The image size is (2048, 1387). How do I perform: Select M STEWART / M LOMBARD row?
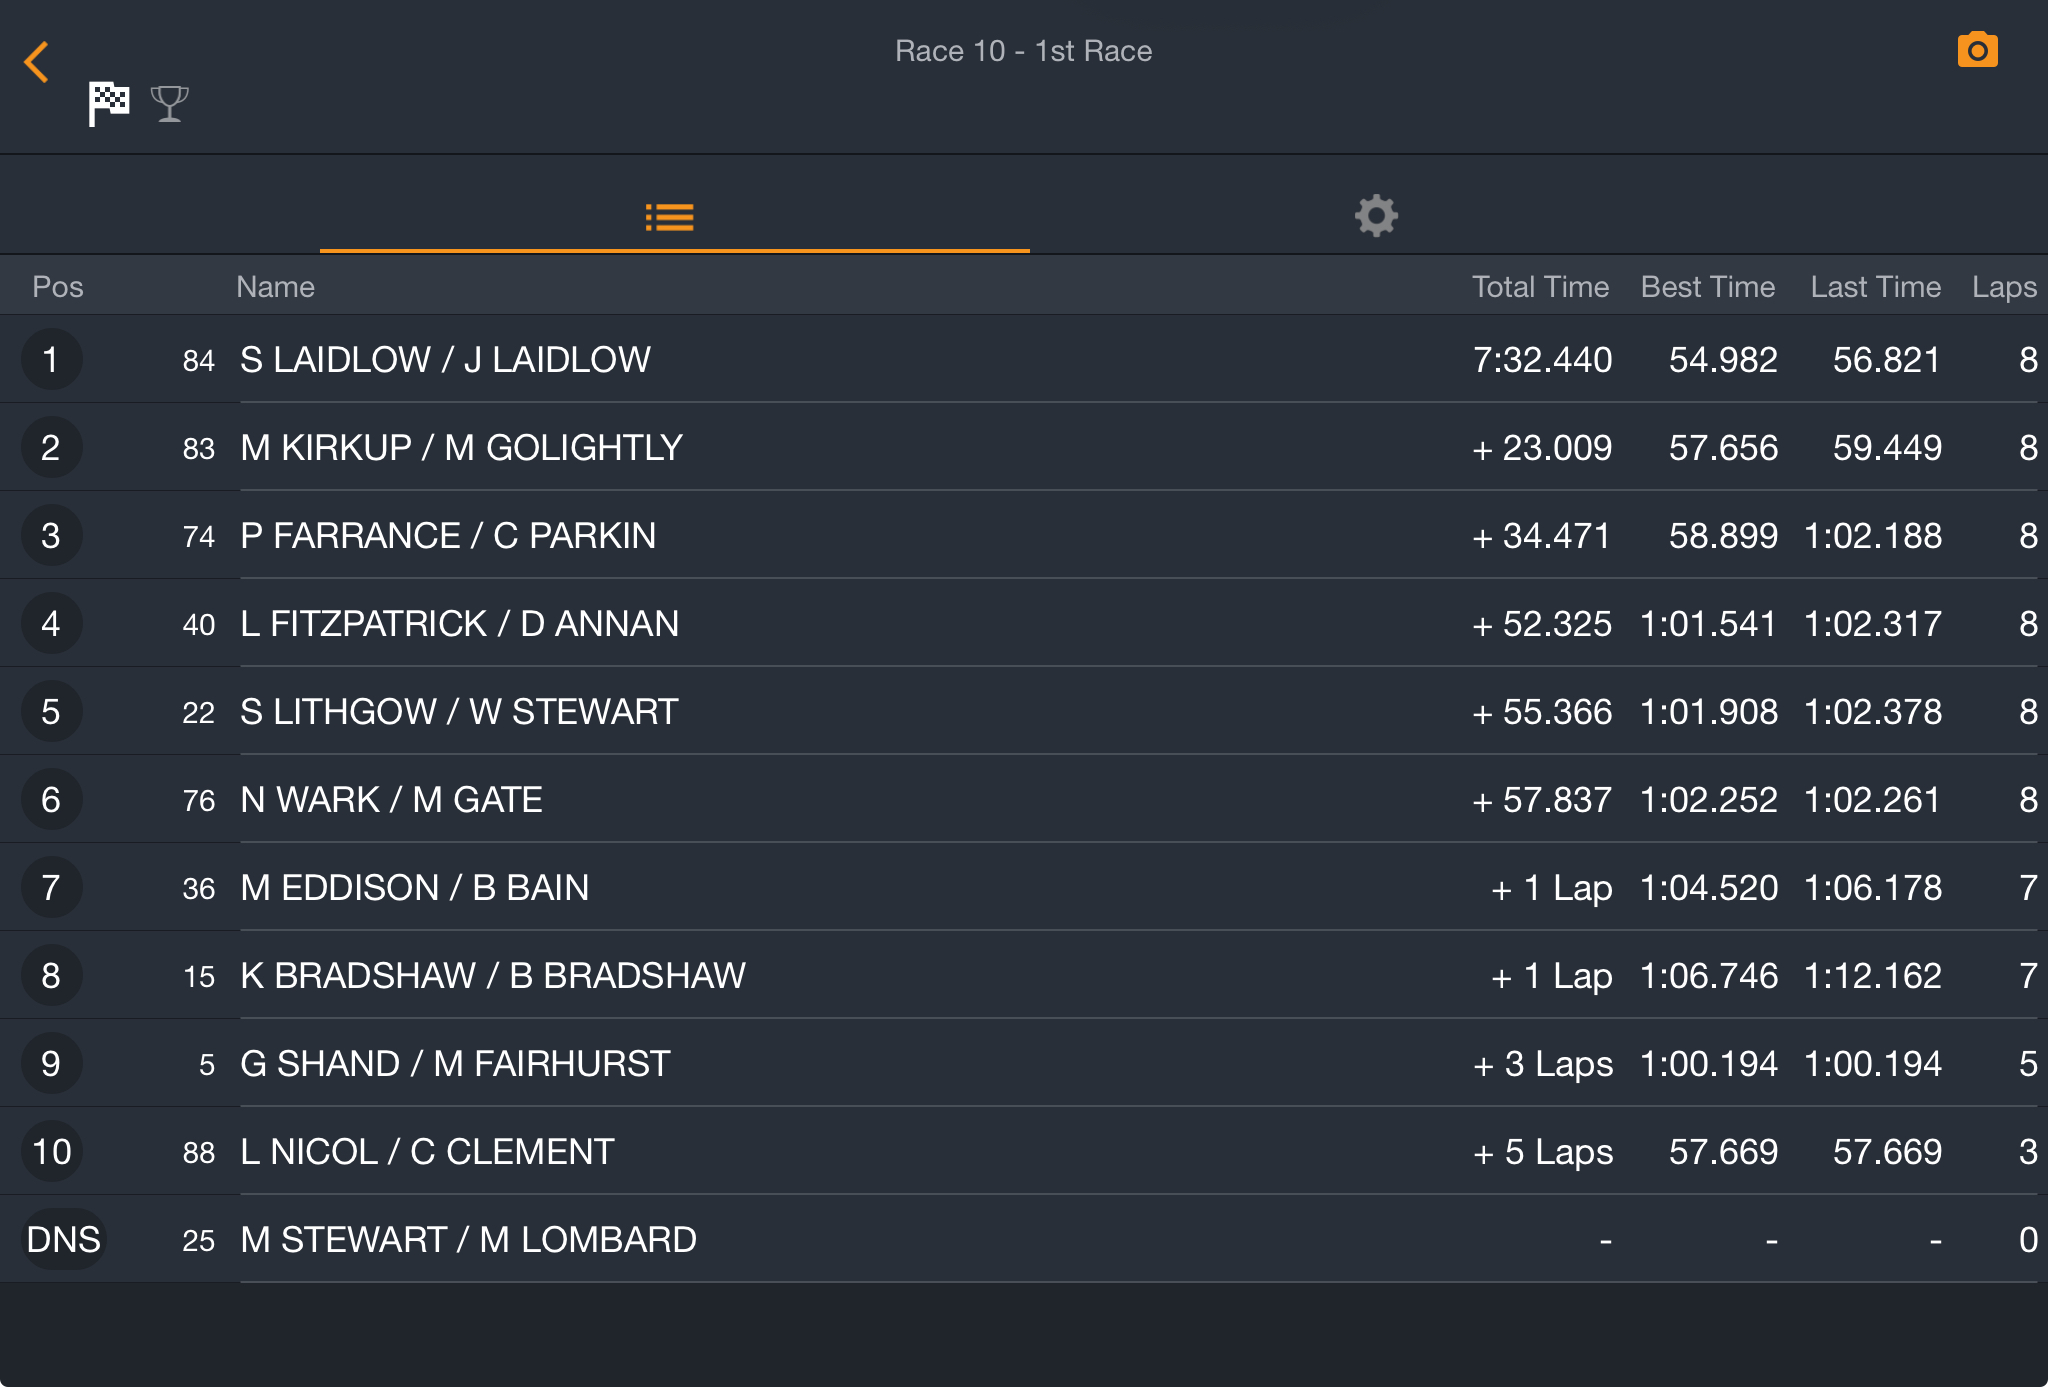(1024, 1240)
